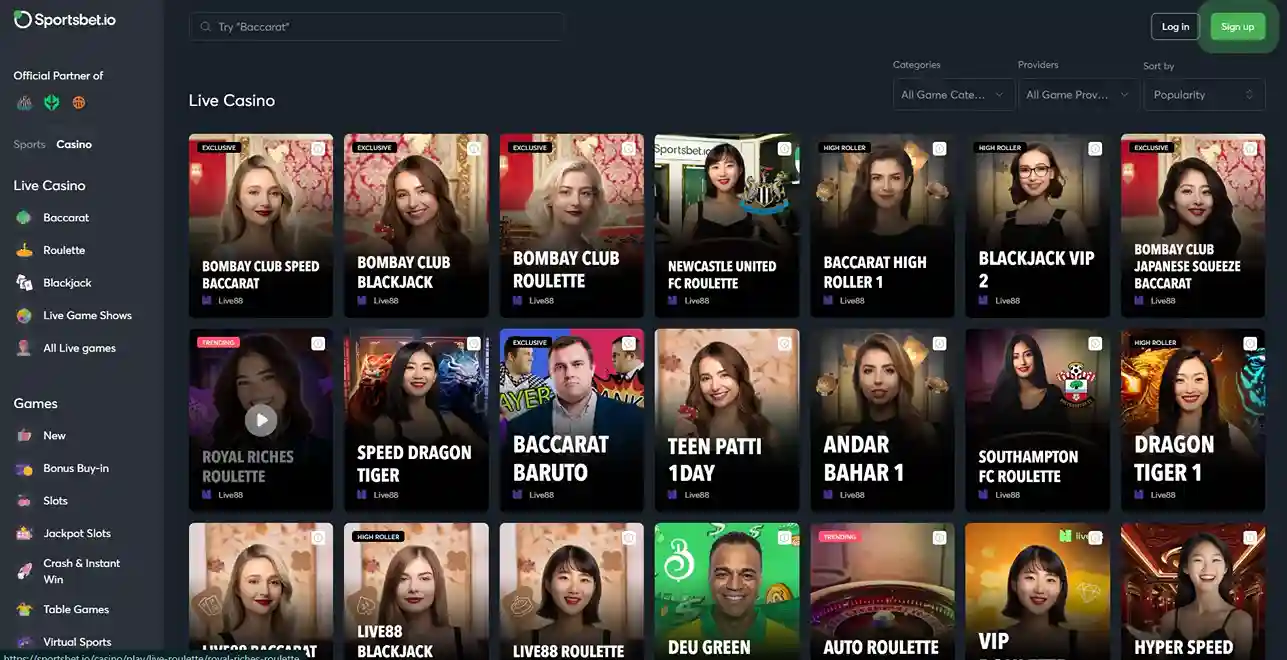This screenshot has width=1287, height=660.
Task: Click the Crash & Instant Win rocket icon
Action: [x=24, y=571]
